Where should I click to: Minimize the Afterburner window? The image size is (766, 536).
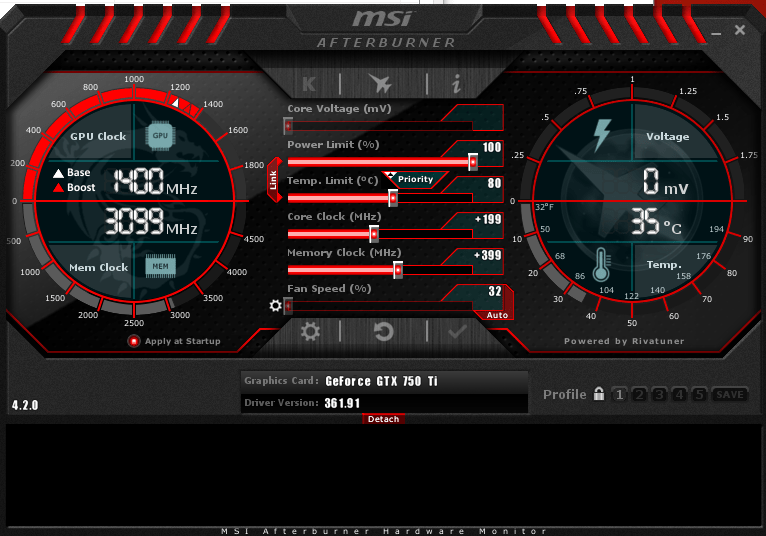click(716, 33)
